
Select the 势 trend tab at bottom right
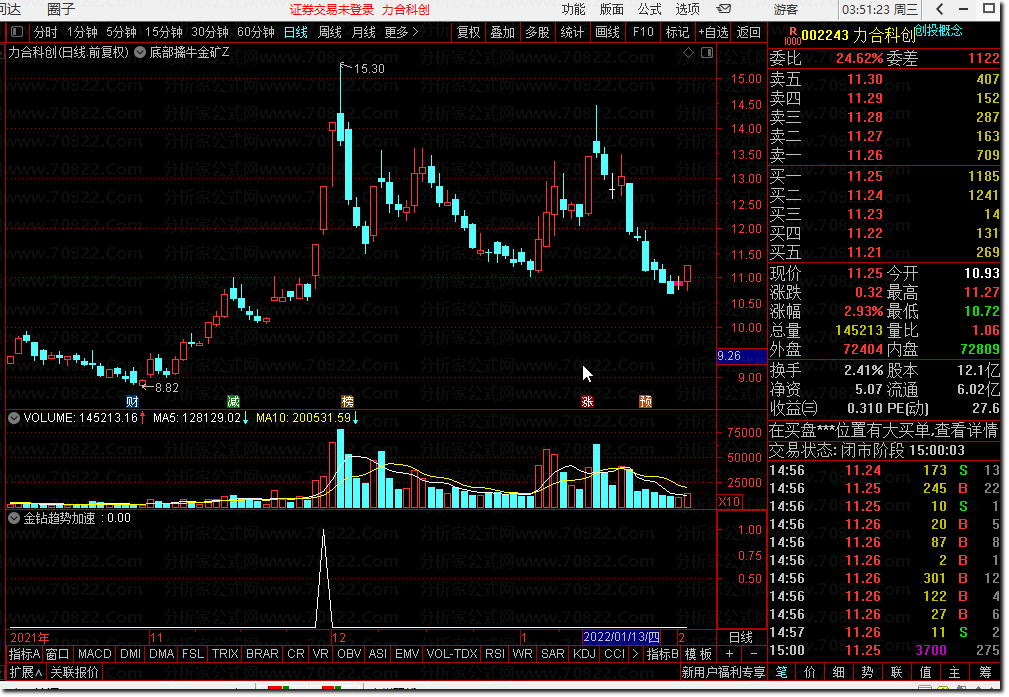point(867,672)
